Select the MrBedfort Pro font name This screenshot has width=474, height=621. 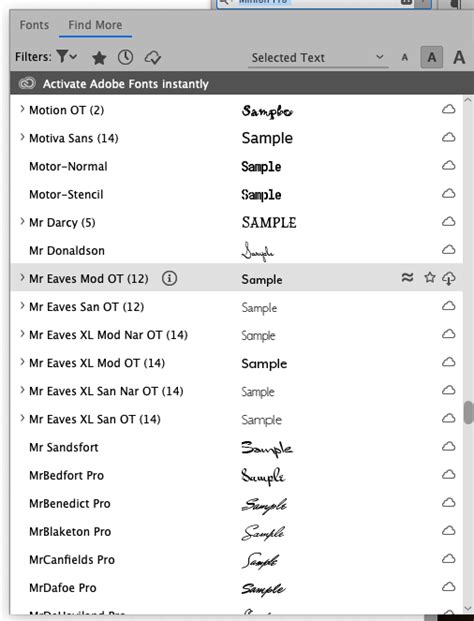(x=67, y=476)
